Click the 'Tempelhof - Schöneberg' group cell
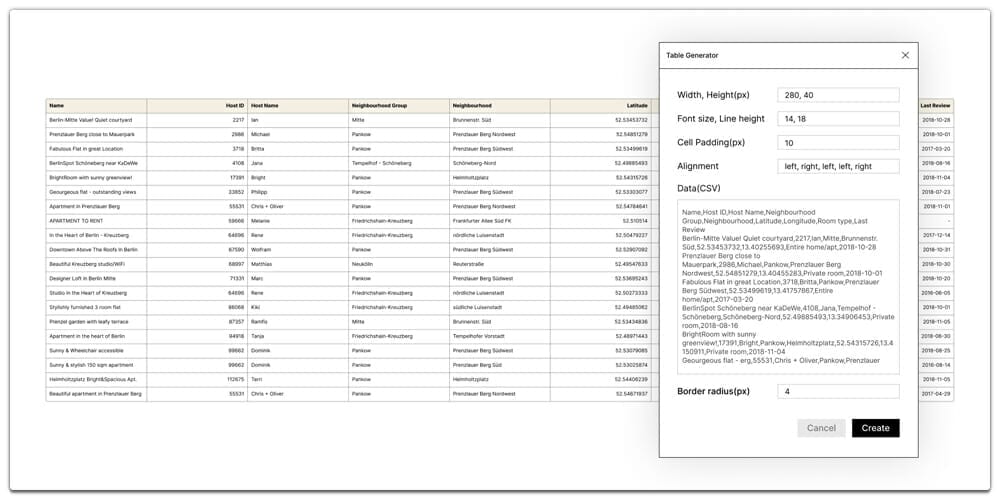 click(x=399, y=163)
